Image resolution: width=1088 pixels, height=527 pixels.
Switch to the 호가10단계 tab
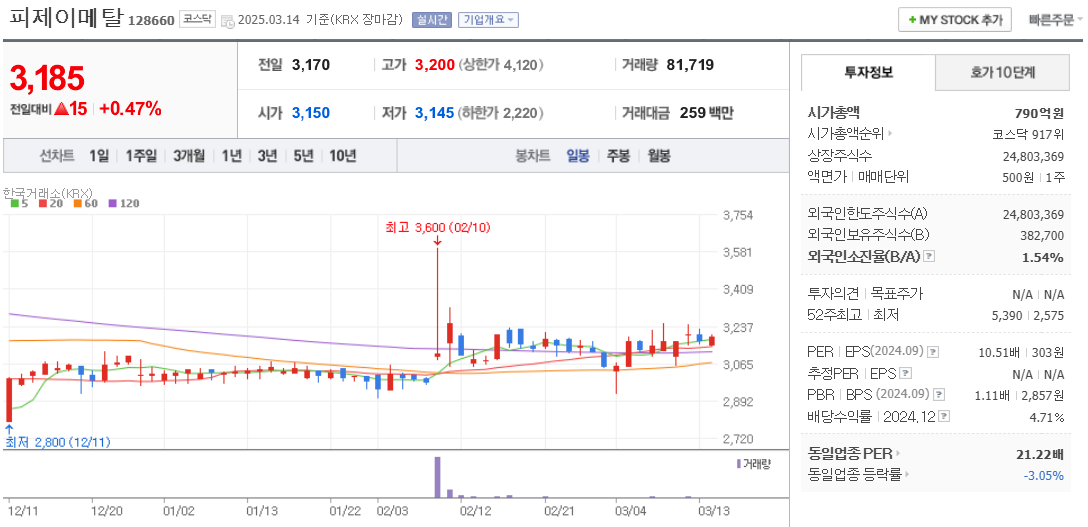(1003, 72)
